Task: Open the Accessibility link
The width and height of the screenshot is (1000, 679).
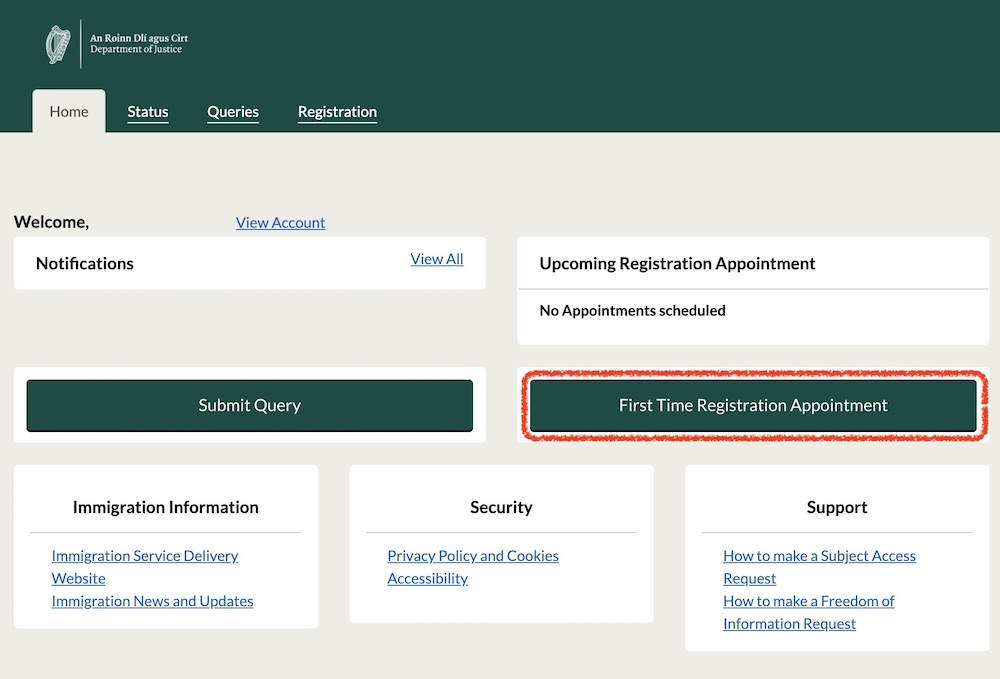Action: [x=427, y=578]
